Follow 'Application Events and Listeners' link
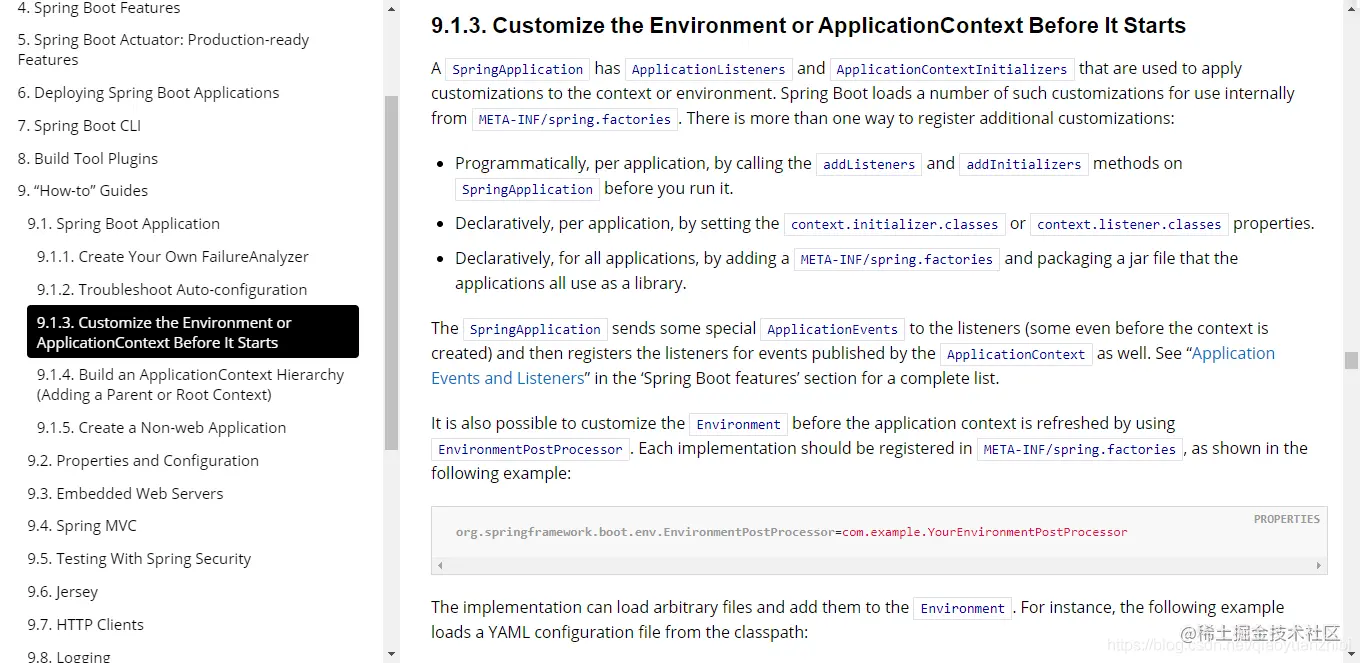 coord(853,366)
